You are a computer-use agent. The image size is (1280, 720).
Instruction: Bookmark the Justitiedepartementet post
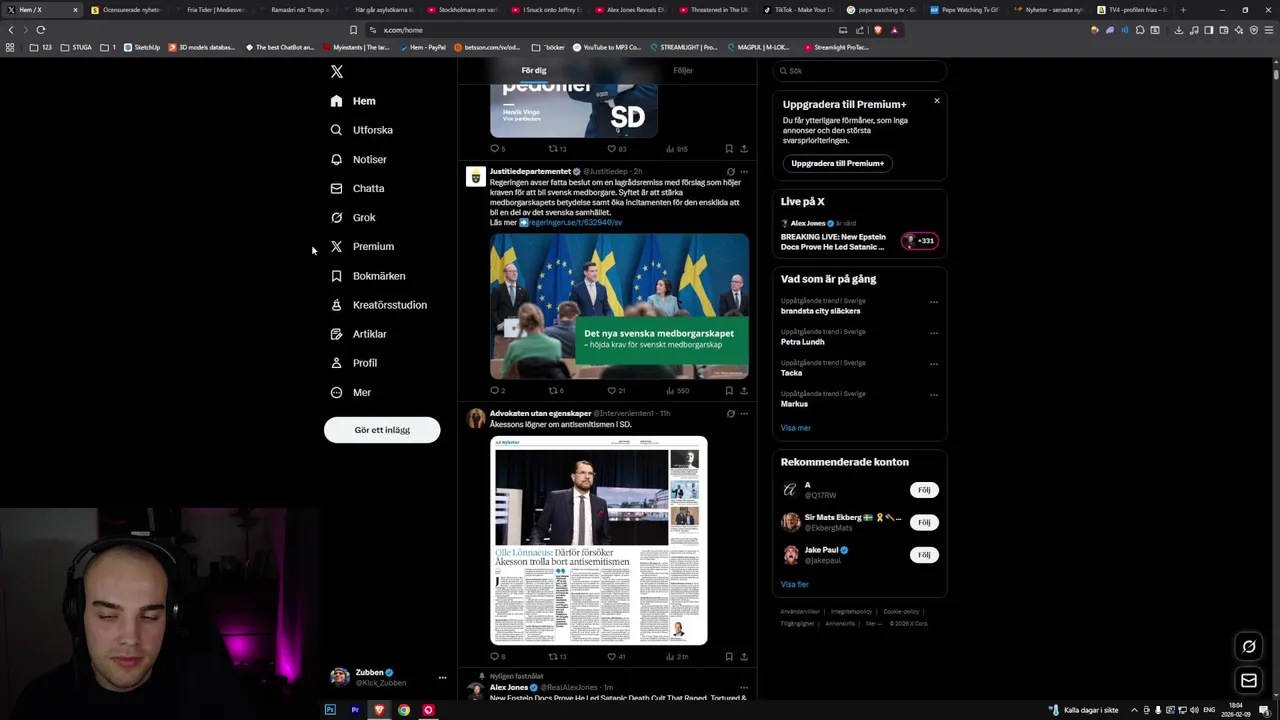(x=729, y=391)
